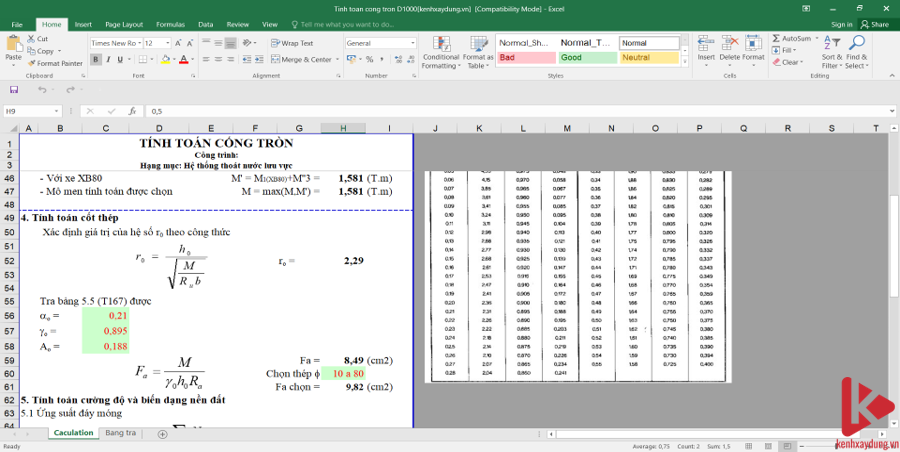Click the Save icon in quick access toolbar
The image size is (900, 452).
click(x=14, y=89)
